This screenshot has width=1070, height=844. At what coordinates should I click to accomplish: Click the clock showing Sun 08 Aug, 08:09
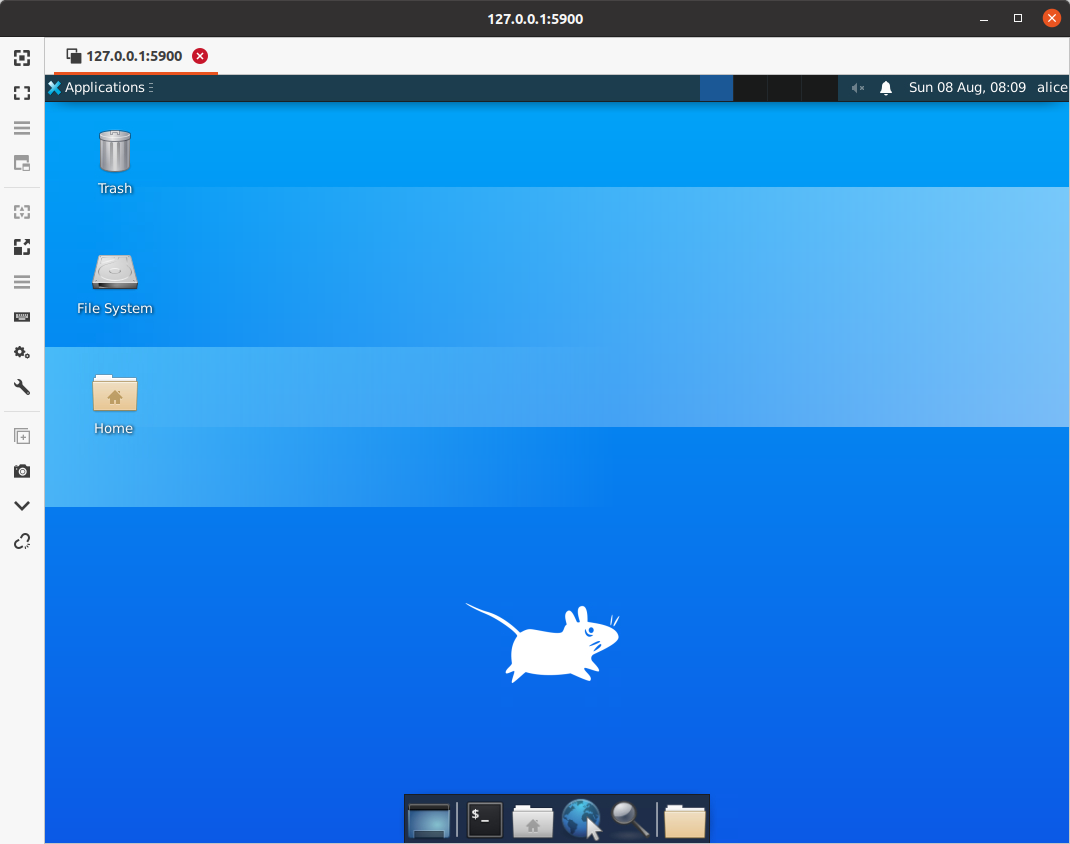966,88
